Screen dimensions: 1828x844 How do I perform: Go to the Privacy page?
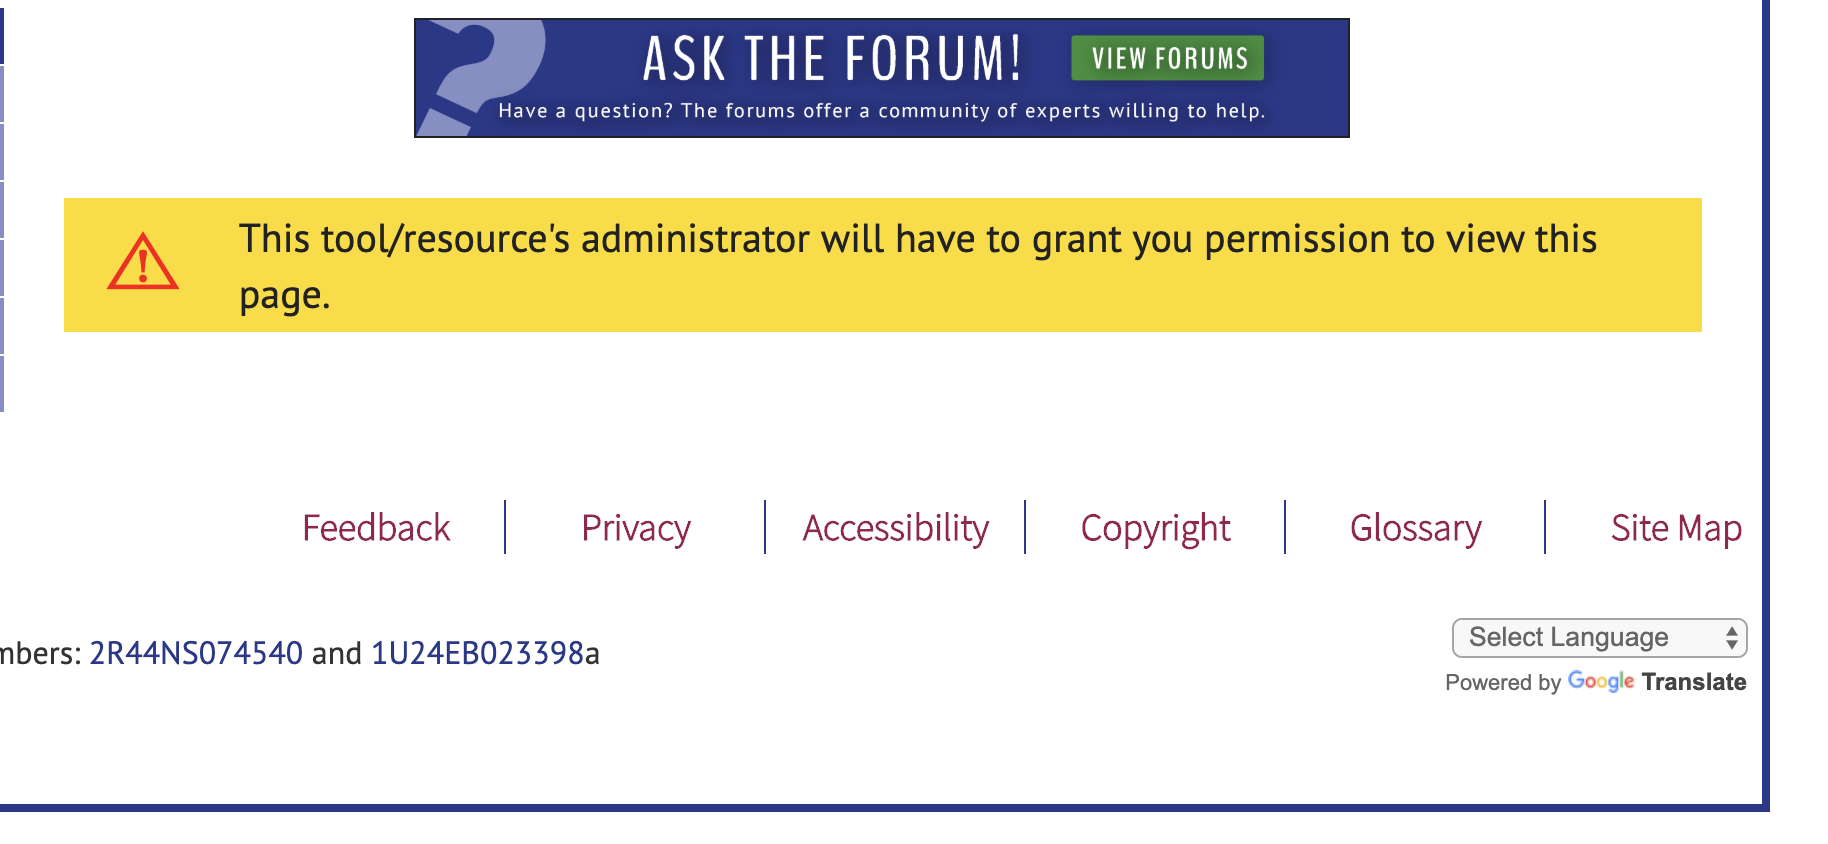pyautogui.click(x=636, y=528)
